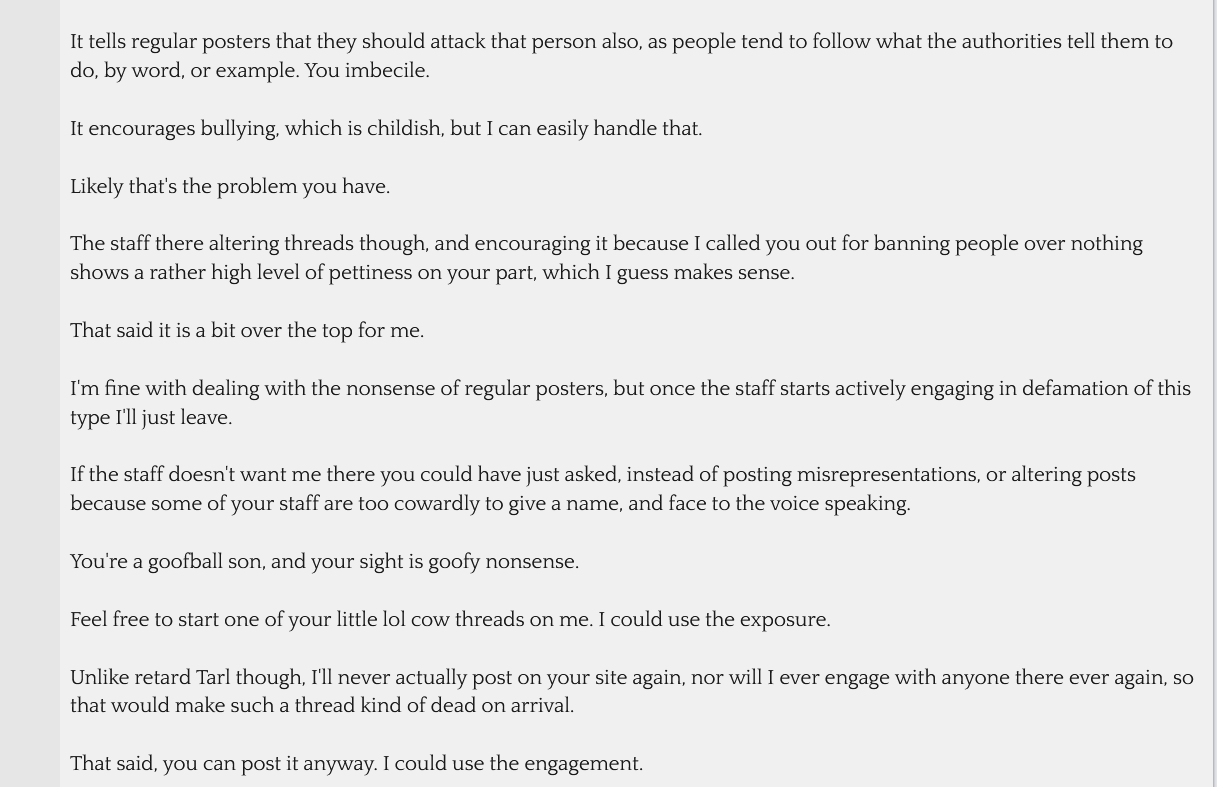Image resolution: width=1217 pixels, height=787 pixels.
Task: Click the paragraph starting "It tells regular posters"
Action: [x=620, y=56]
